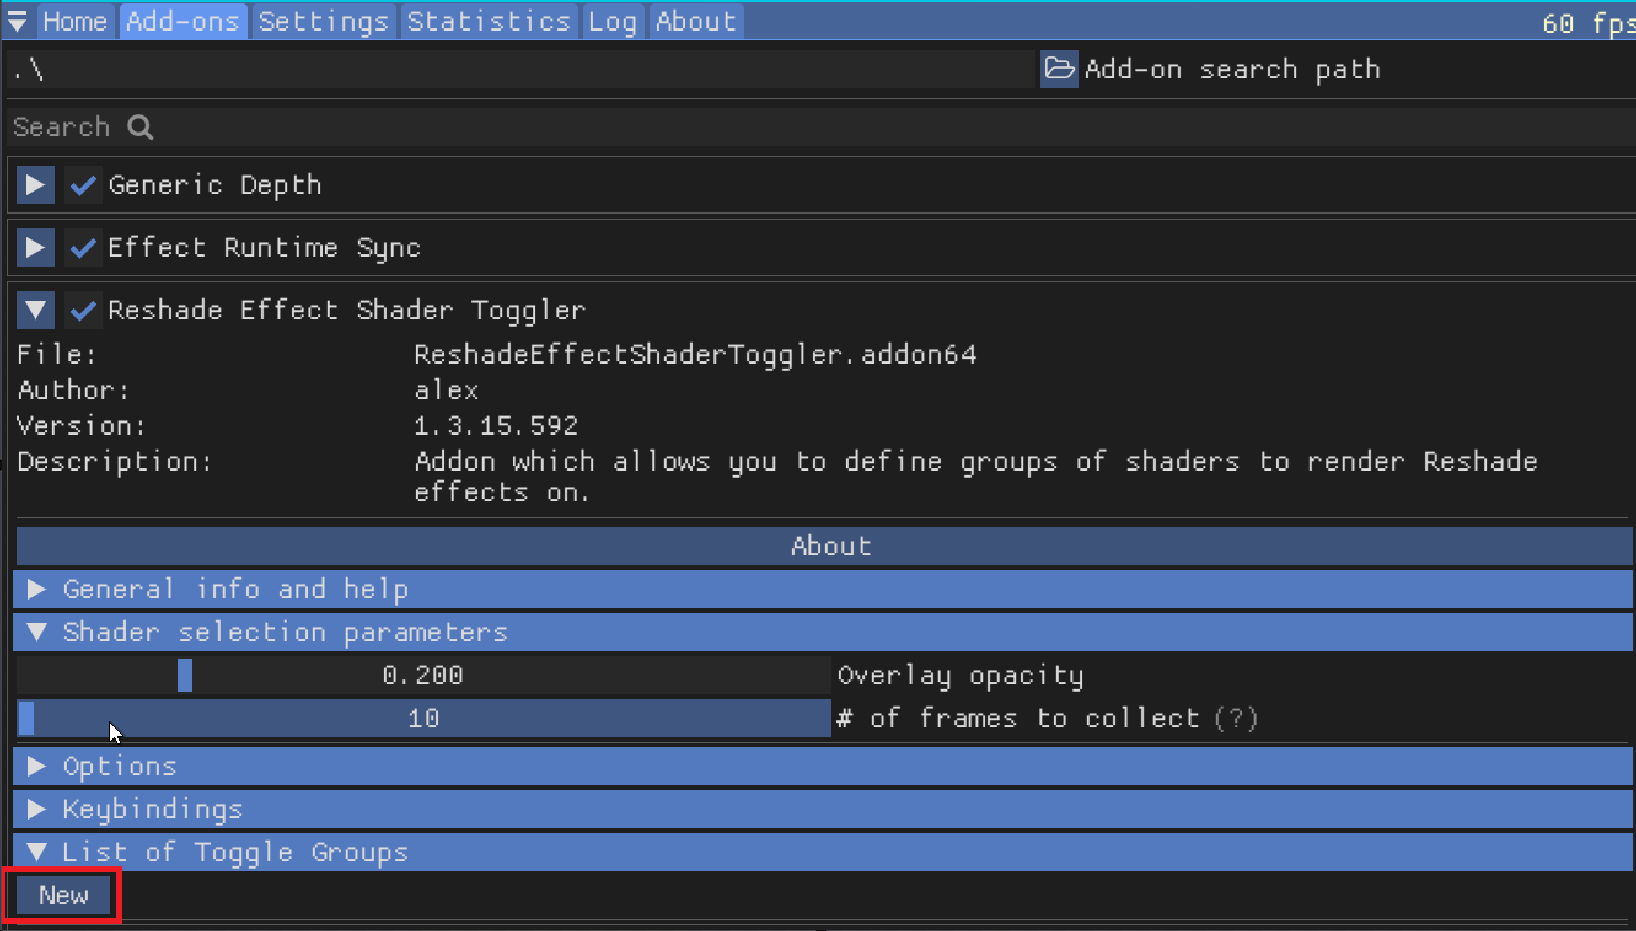Screen dimensions: 1636x931
Task: Click the version value 1.3.15.592
Action: tap(496, 426)
